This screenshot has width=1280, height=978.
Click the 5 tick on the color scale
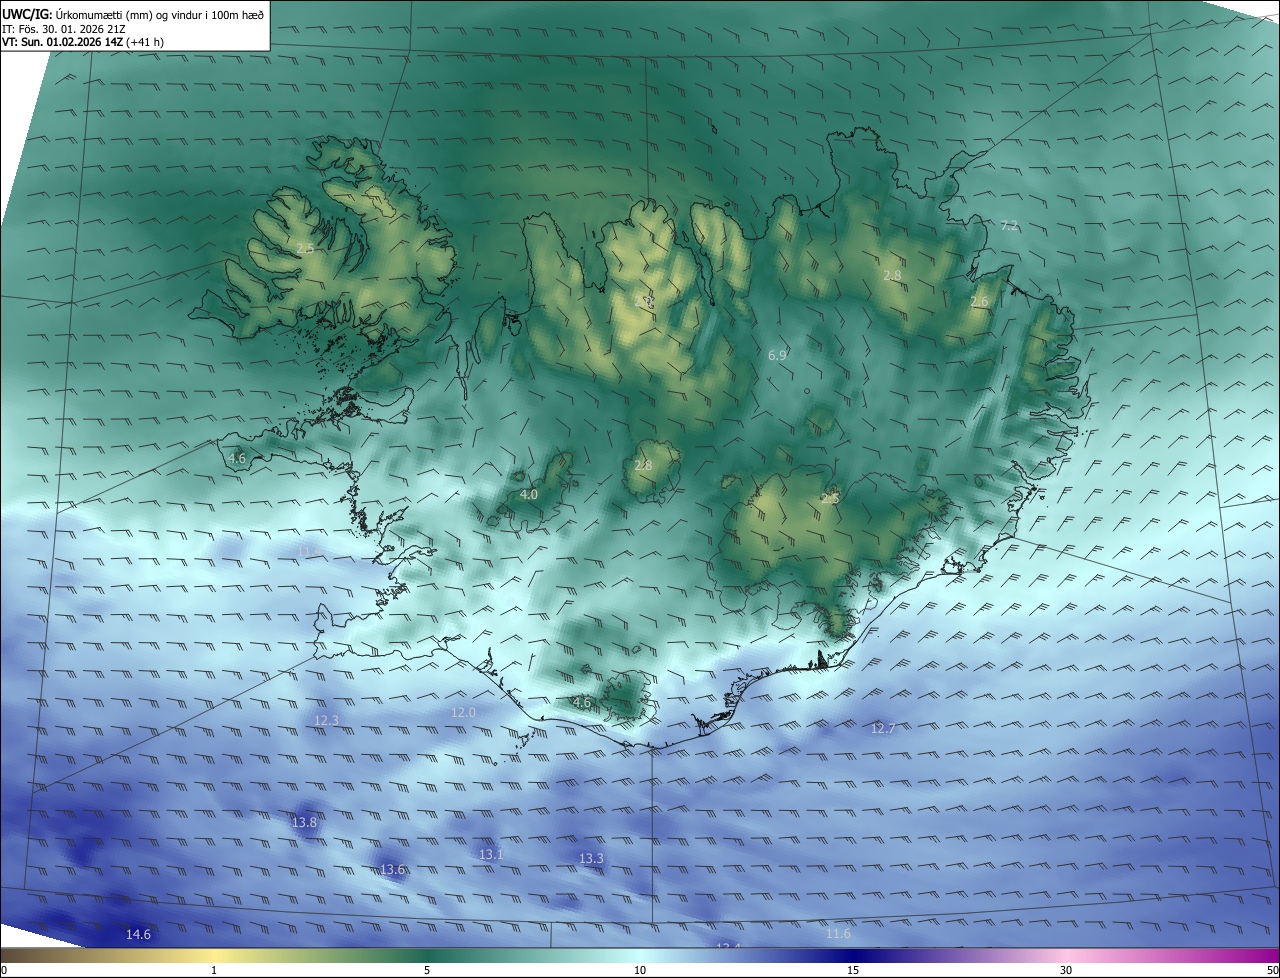pyautogui.click(x=427, y=970)
